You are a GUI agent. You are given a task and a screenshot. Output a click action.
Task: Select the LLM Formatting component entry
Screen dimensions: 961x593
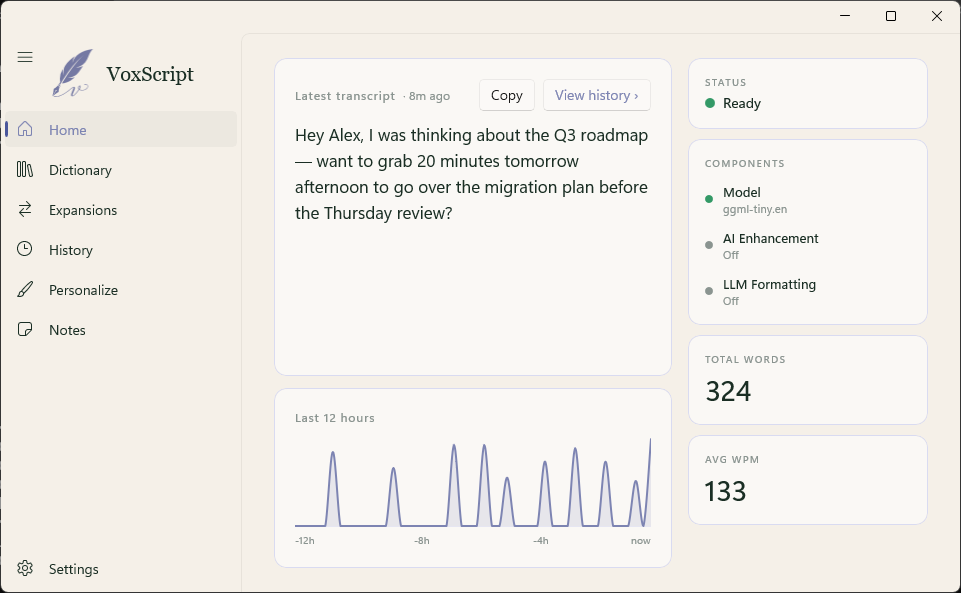(808, 292)
